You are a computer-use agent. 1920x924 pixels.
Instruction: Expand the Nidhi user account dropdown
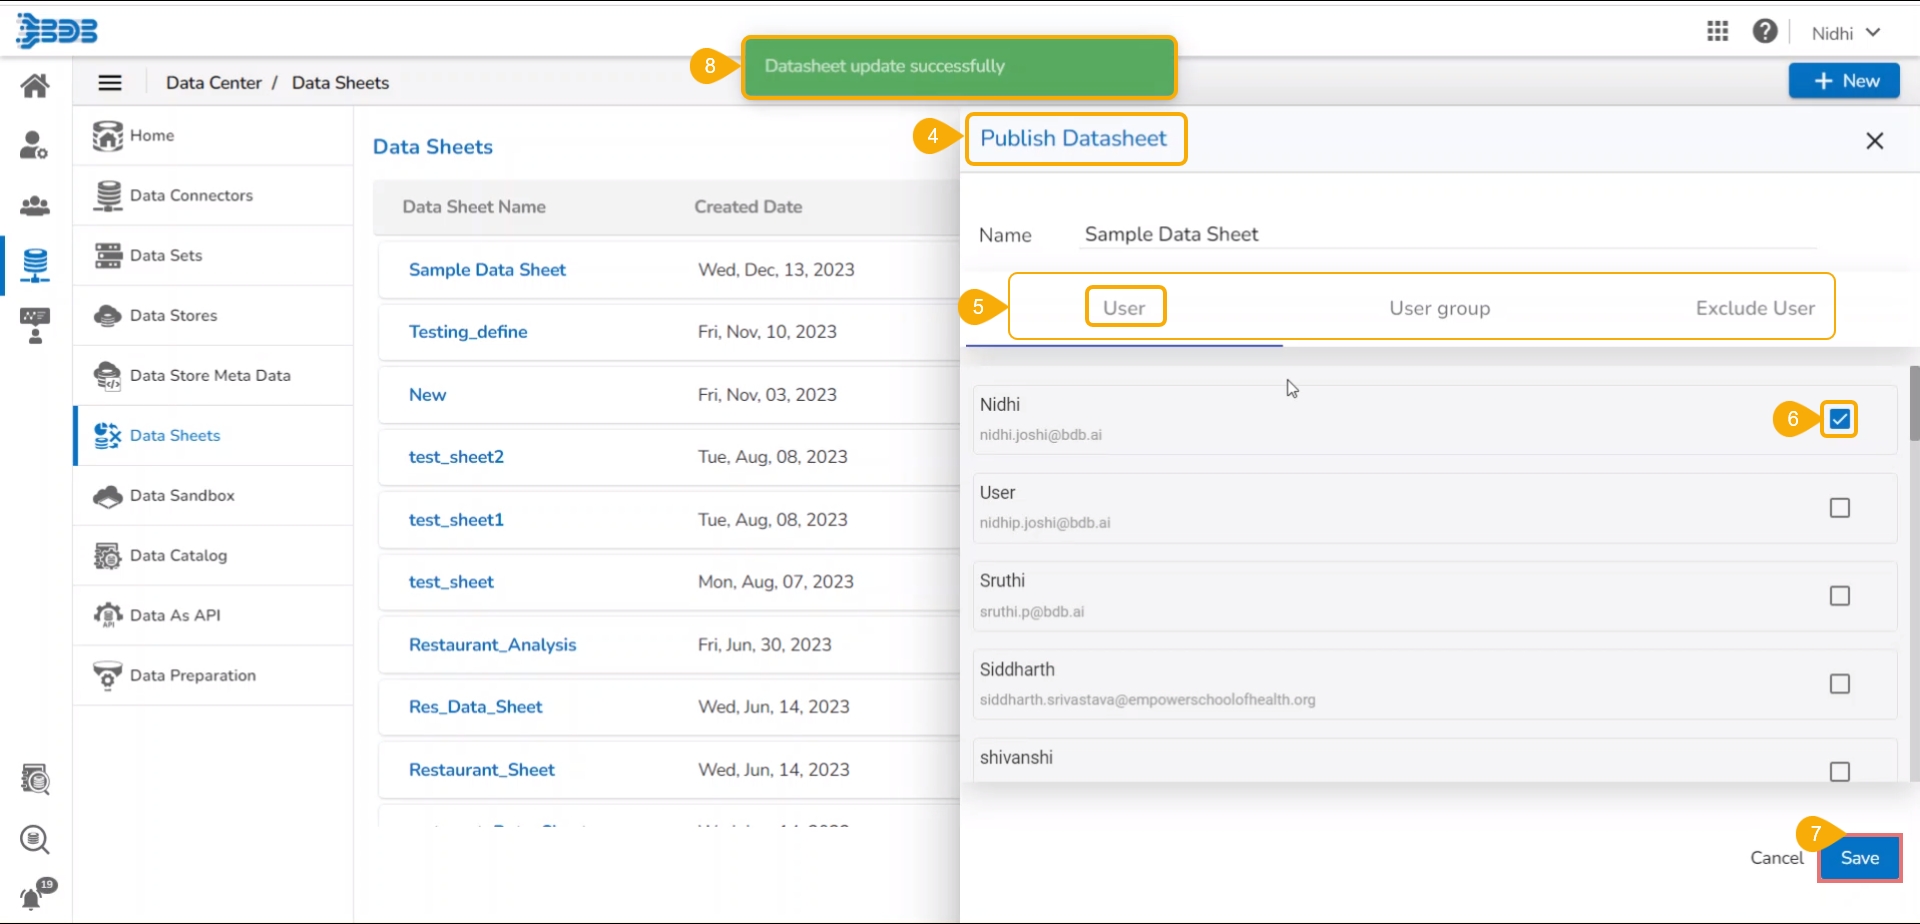click(x=1846, y=33)
